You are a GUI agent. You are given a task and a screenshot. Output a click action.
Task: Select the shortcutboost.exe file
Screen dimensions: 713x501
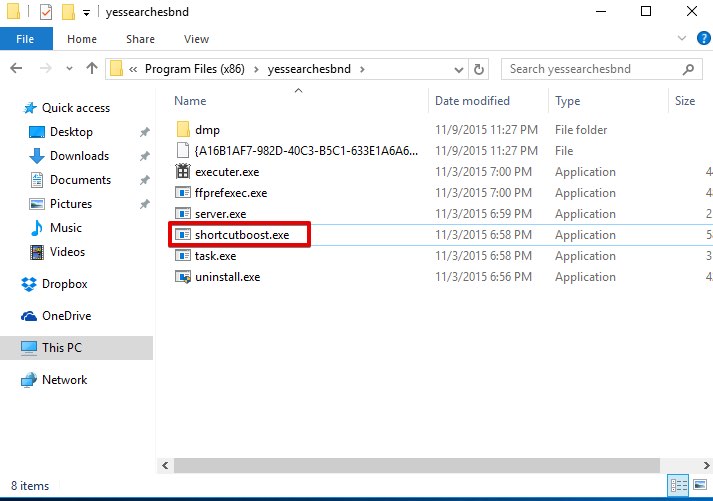tap(239, 235)
